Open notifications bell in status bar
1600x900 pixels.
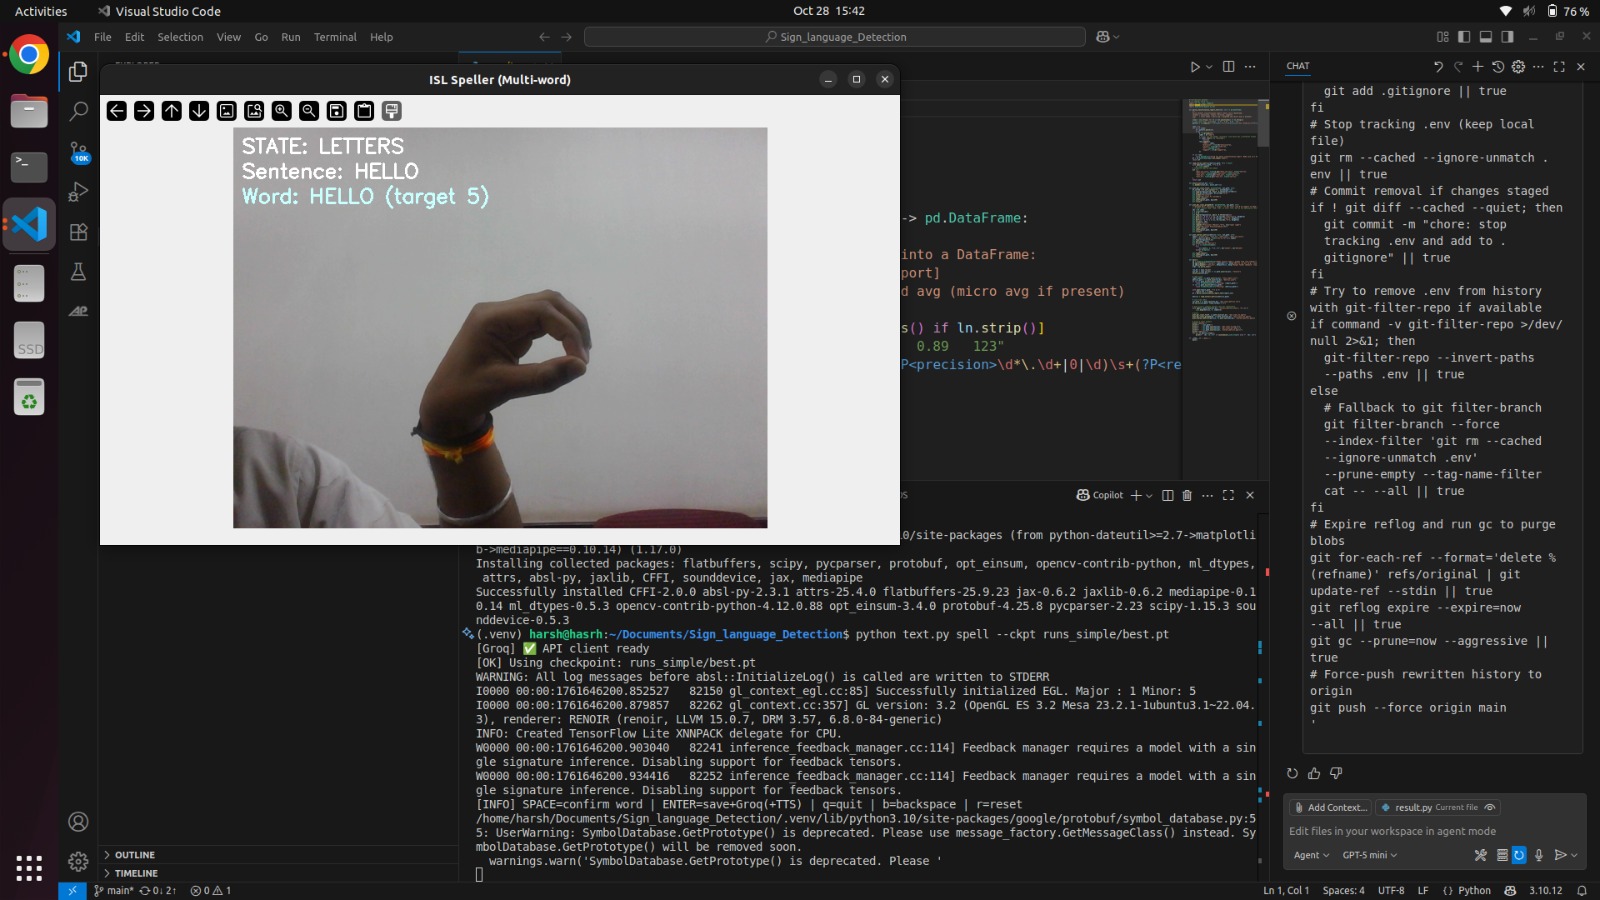(1582, 890)
